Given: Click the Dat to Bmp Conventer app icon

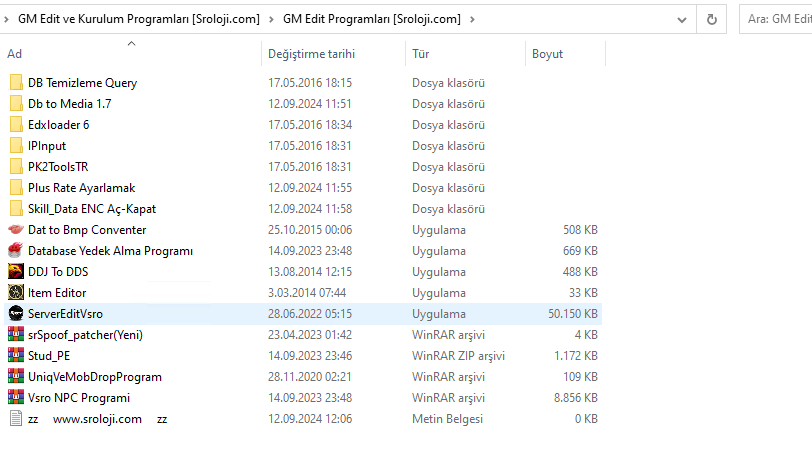Looking at the screenshot, I should click(16, 229).
